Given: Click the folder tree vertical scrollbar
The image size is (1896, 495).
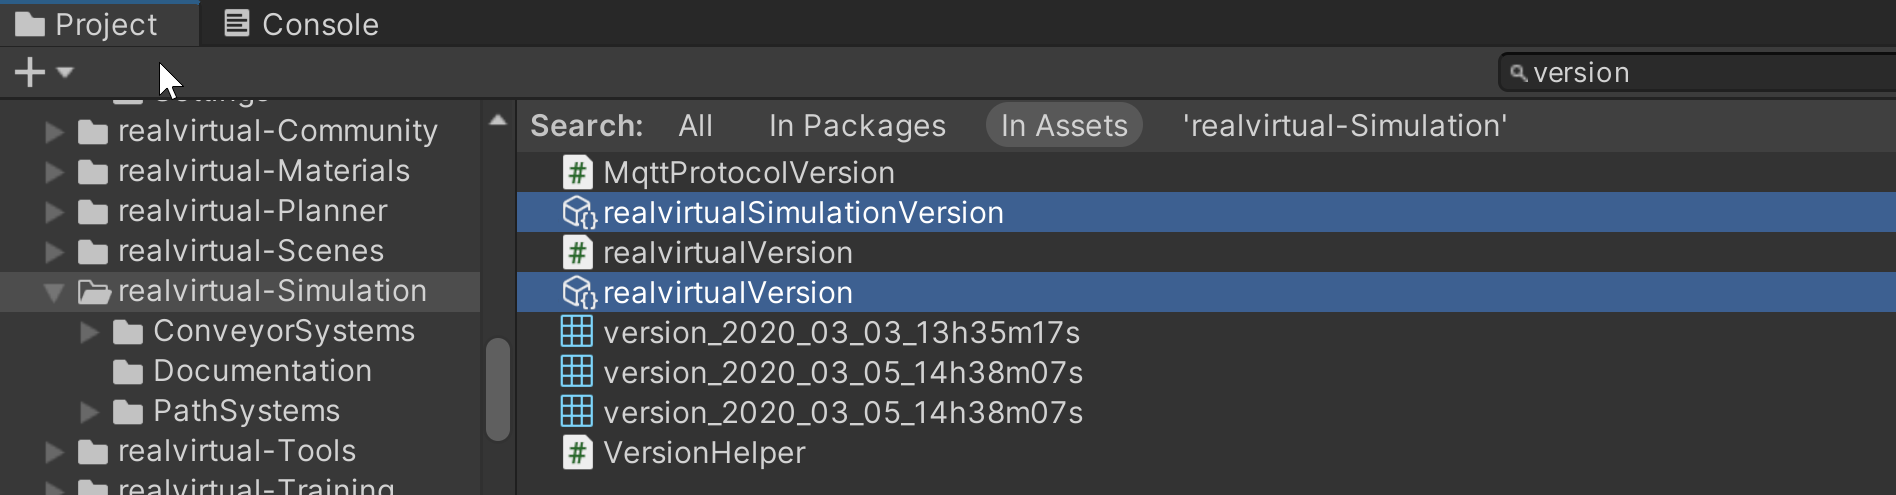Looking at the screenshot, I should click(x=498, y=389).
